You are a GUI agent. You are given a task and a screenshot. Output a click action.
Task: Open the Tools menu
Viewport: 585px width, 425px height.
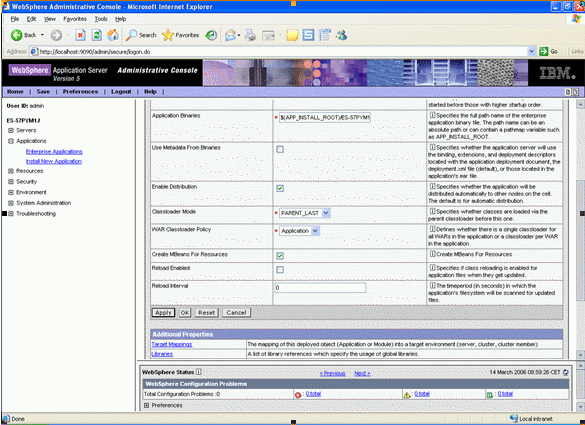101,19
